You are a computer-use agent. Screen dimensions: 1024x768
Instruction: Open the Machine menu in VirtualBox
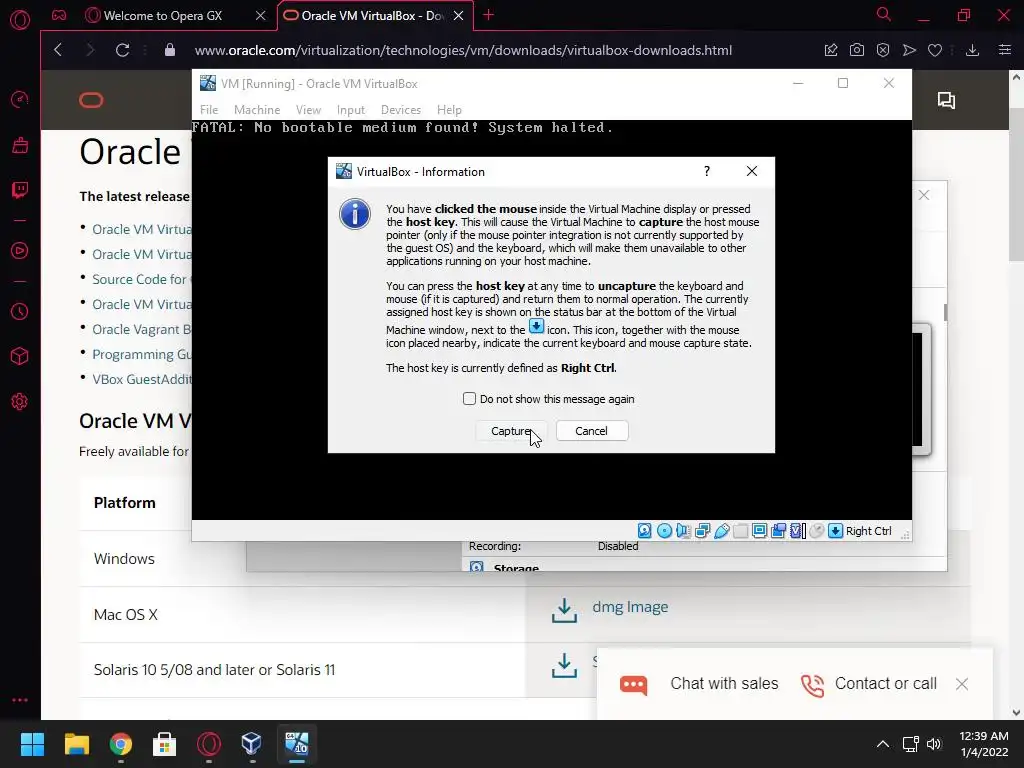(257, 110)
